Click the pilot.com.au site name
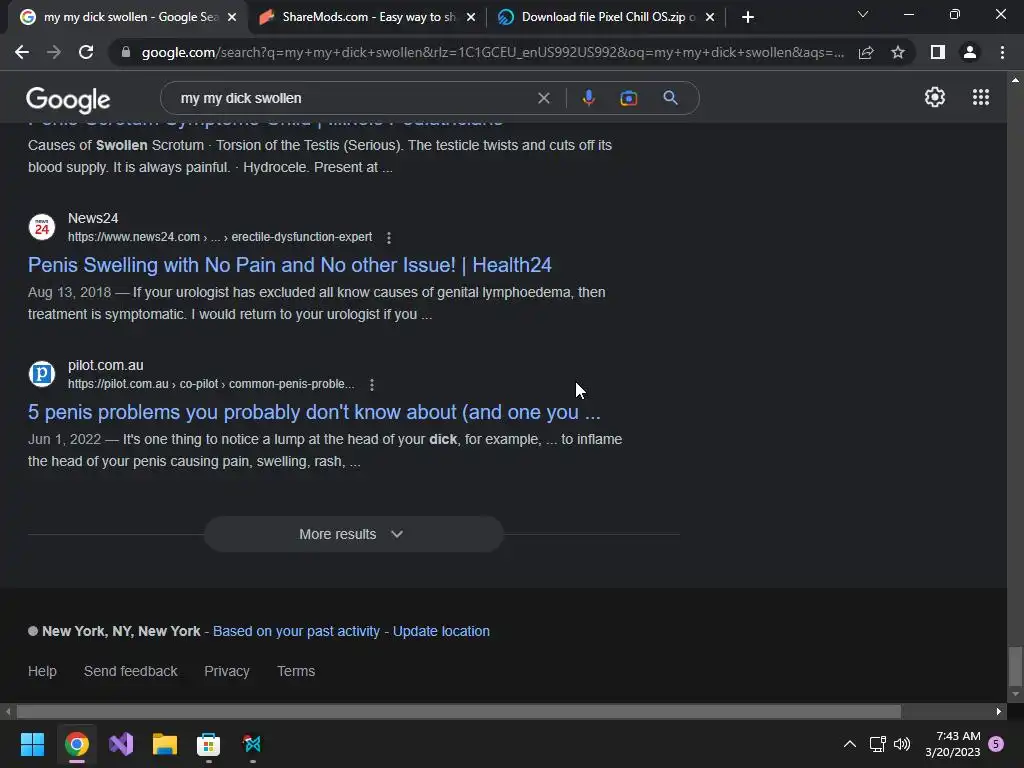1024x768 pixels. [105, 365]
